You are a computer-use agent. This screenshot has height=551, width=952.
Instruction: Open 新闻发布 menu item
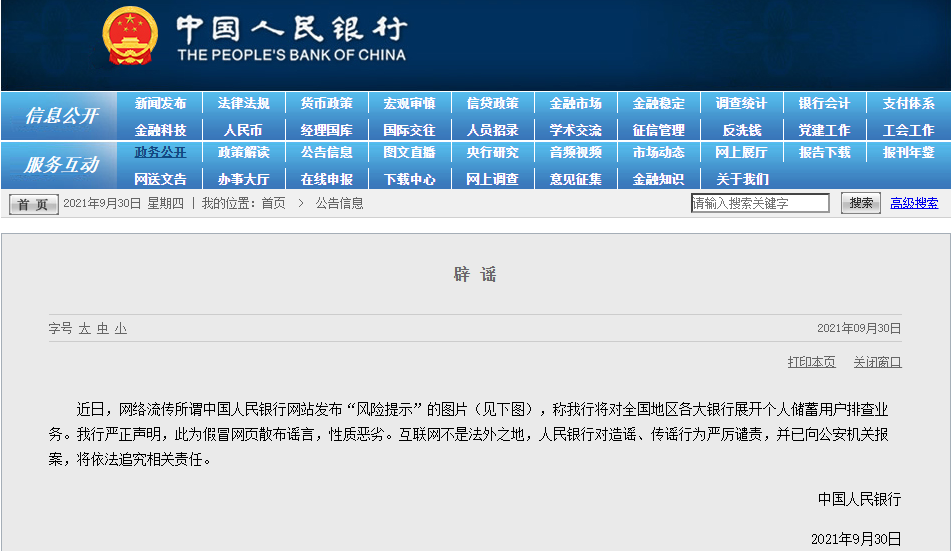(160, 103)
